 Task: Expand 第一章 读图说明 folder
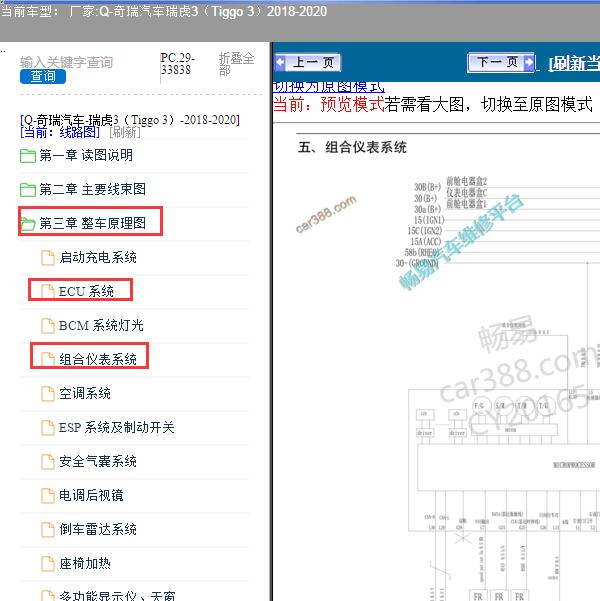coord(86,156)
